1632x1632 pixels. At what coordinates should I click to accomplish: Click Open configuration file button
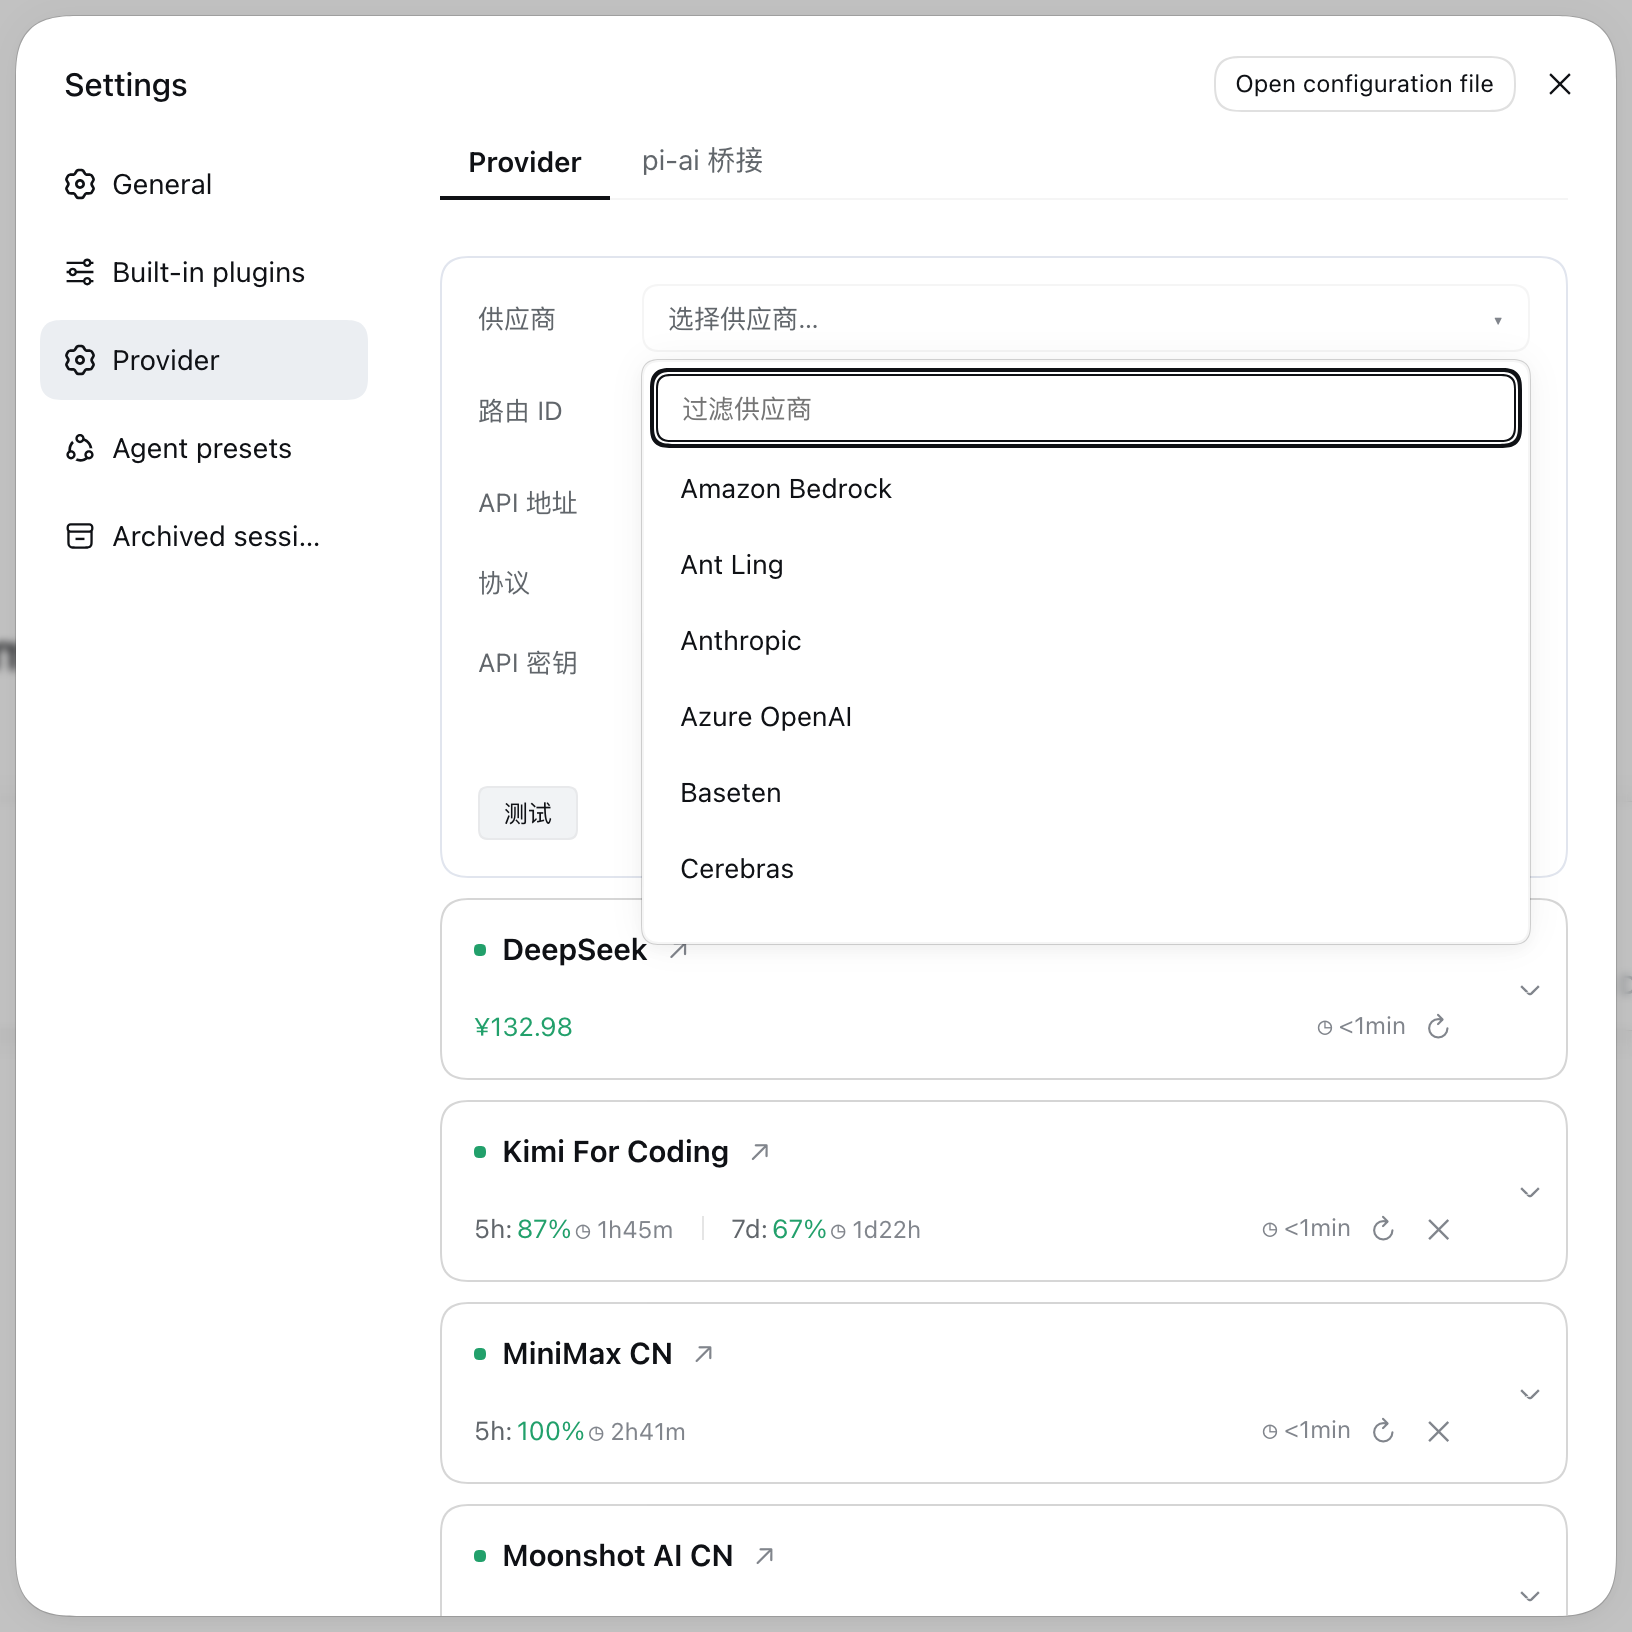(x=1364, y=84)
